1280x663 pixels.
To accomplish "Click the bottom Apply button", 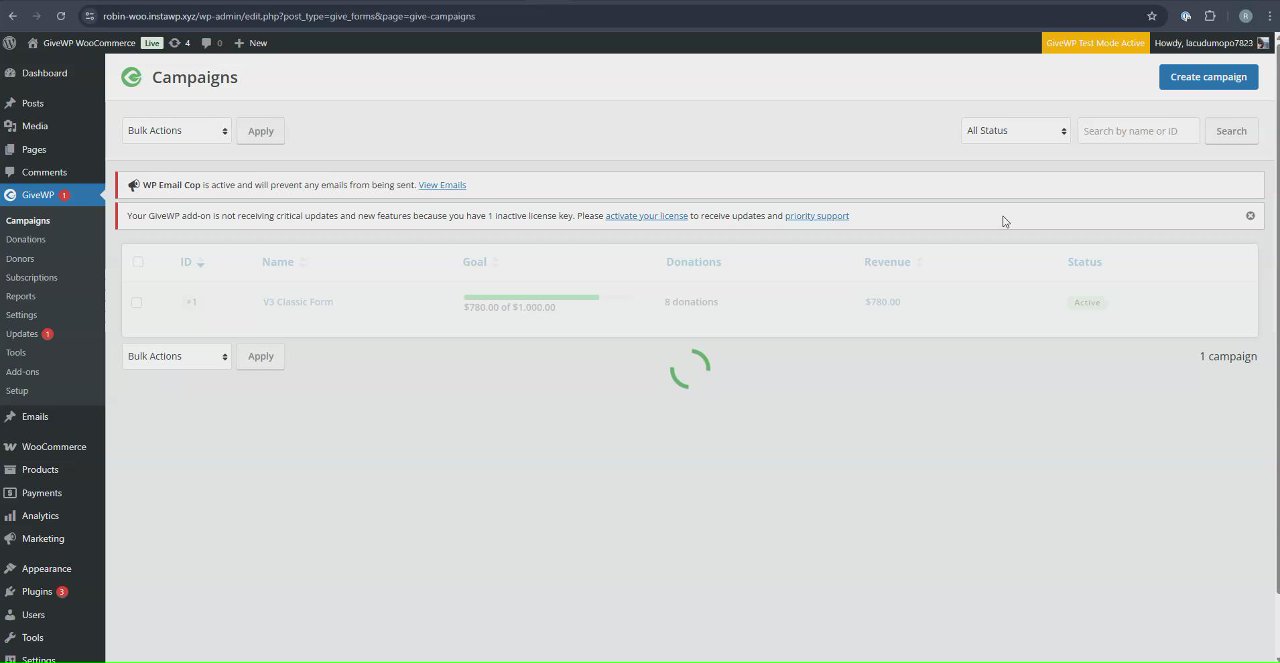I will (x=261, y=357).
